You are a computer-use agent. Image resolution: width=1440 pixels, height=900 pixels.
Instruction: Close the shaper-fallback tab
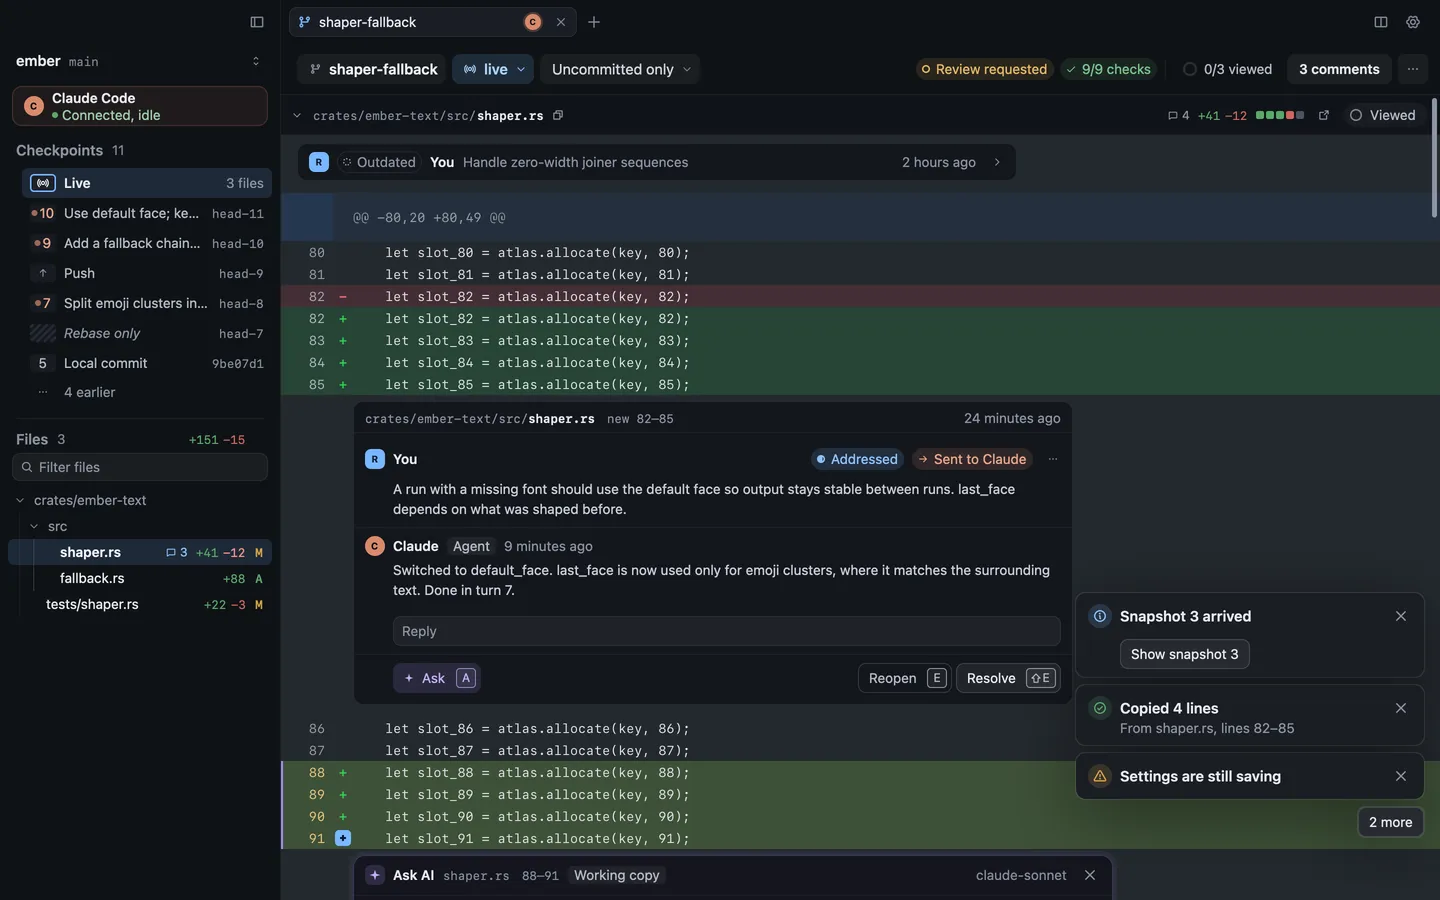561,22
